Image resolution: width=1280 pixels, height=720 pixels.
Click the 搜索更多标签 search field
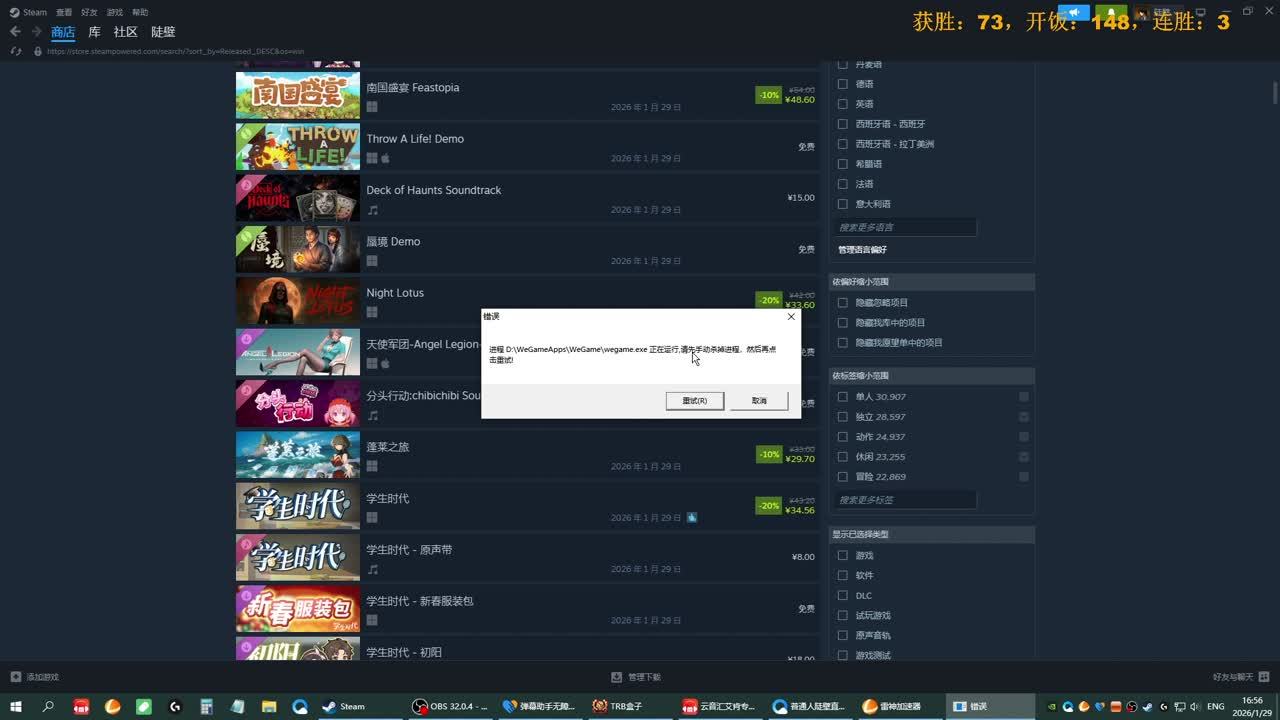pyautogui.click(x=906, y=500)
